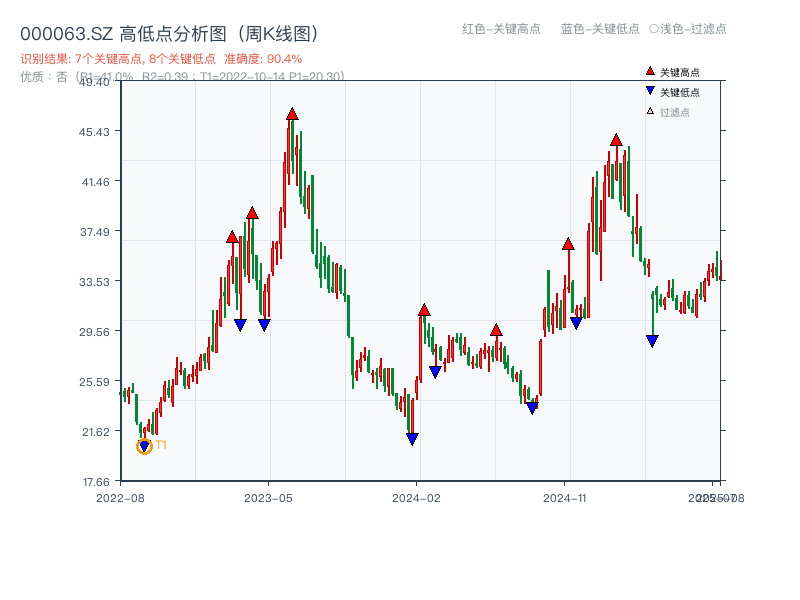Select the 2023-05 x-axis label
The height and width of the screenshot is (600, 800).
click(268, 496)
